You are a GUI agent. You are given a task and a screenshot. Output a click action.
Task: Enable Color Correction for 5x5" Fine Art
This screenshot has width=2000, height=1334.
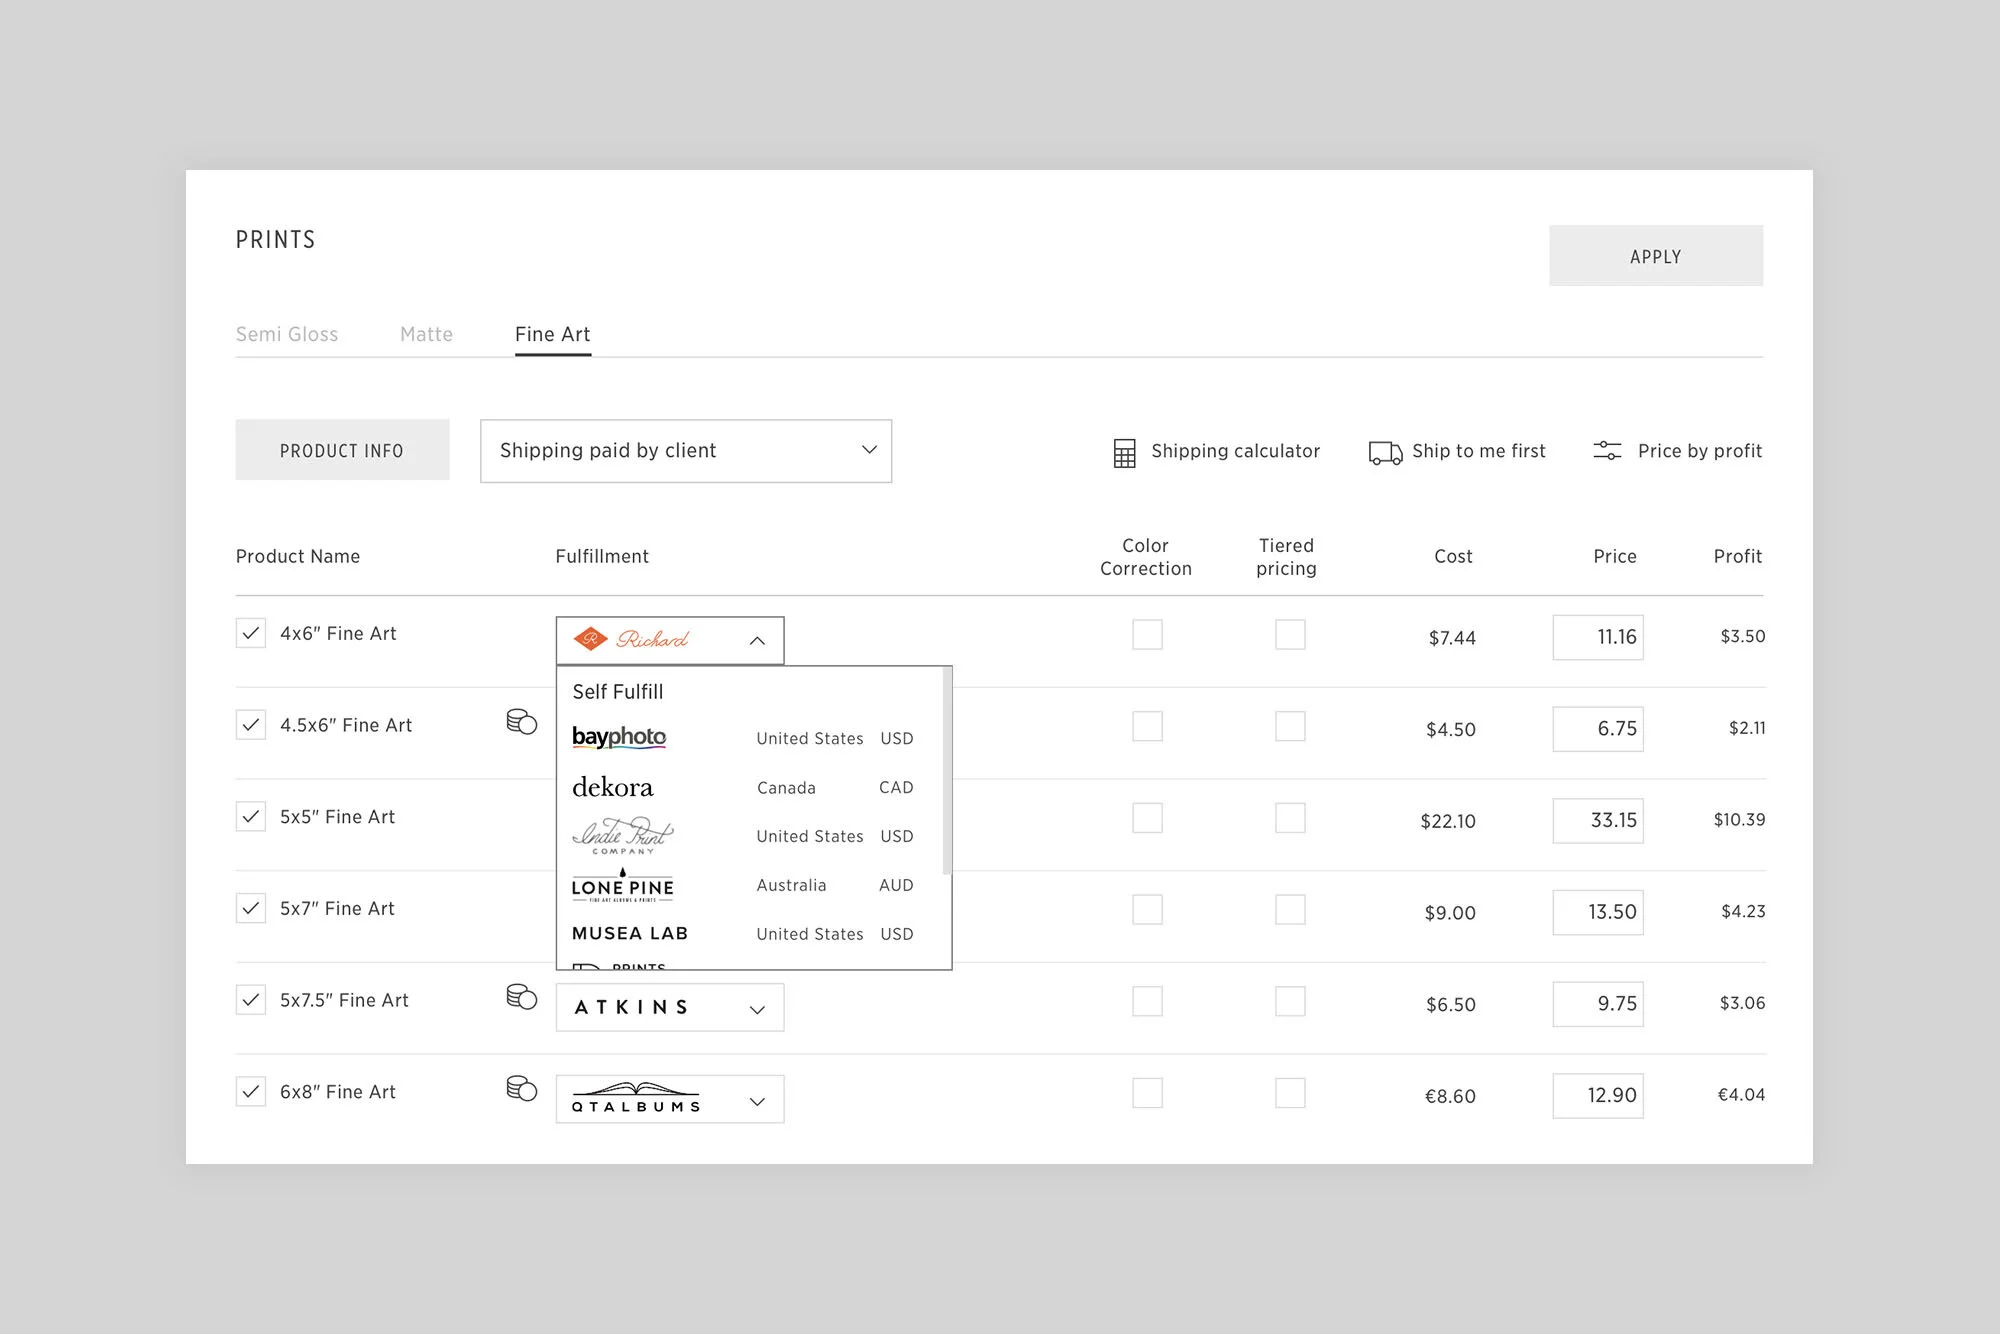pyautogui.click(x=1147, y=818)
